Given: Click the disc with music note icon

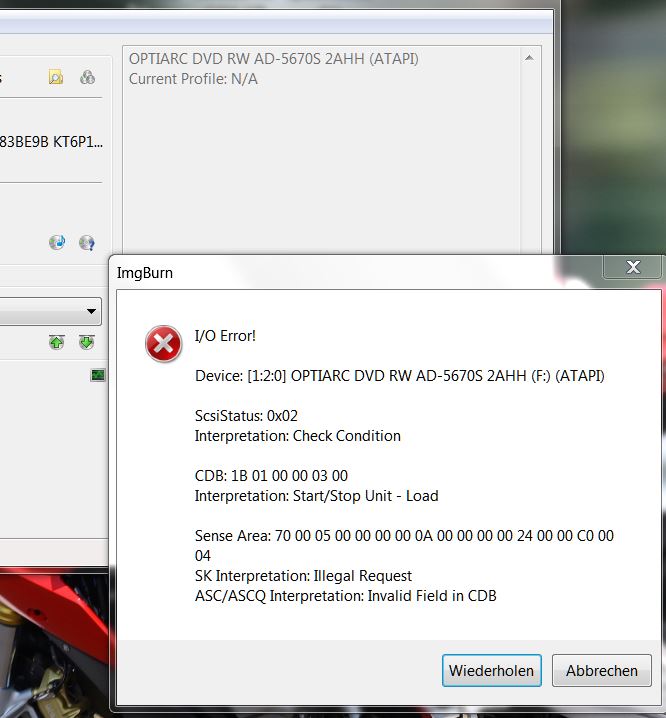Looking at the screenshot, I should 57,242.
